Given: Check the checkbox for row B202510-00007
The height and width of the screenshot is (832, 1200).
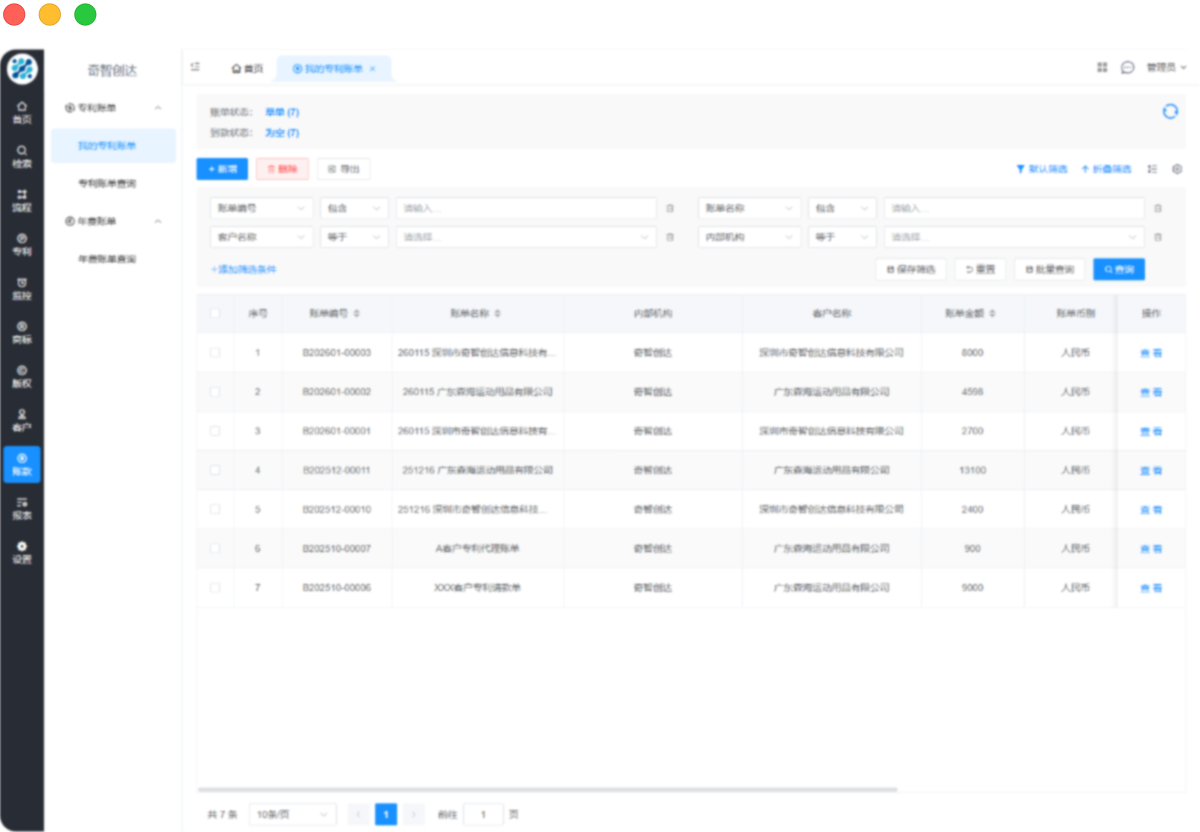Looking at the screenshot, I should tap(213, 548).
